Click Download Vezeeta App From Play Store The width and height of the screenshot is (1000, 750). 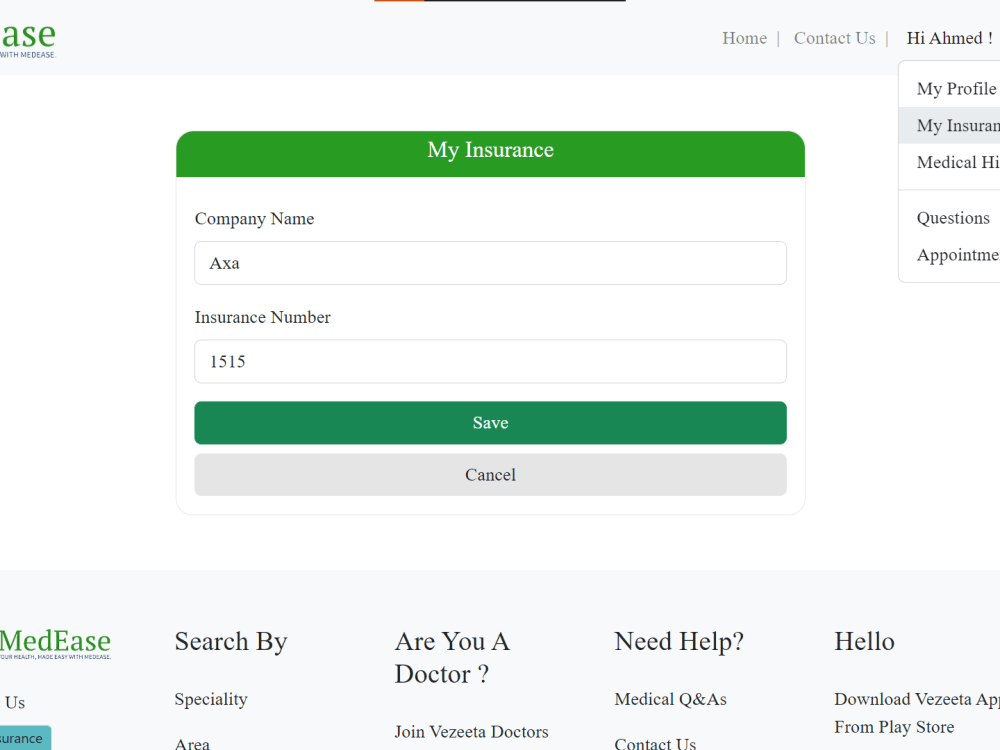(x=916, y=713)
